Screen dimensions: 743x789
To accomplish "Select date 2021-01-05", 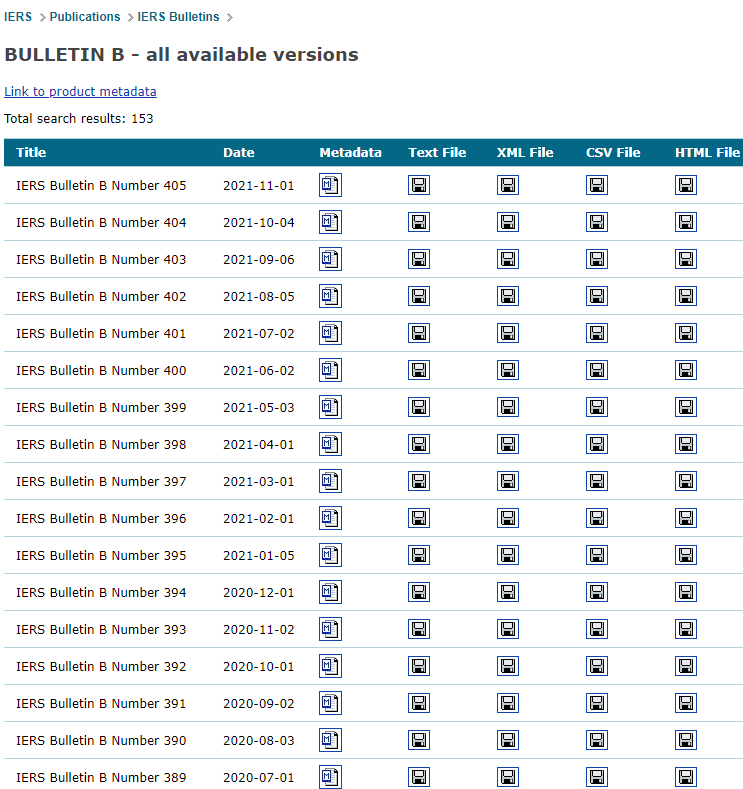I will pos(259,556).
